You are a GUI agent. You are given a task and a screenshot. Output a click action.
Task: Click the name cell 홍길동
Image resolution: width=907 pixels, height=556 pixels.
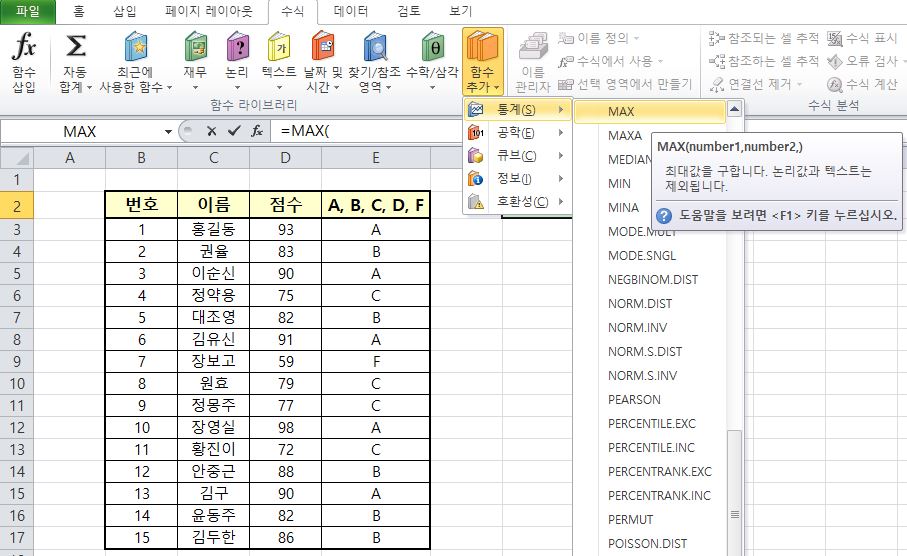(213, 230)
